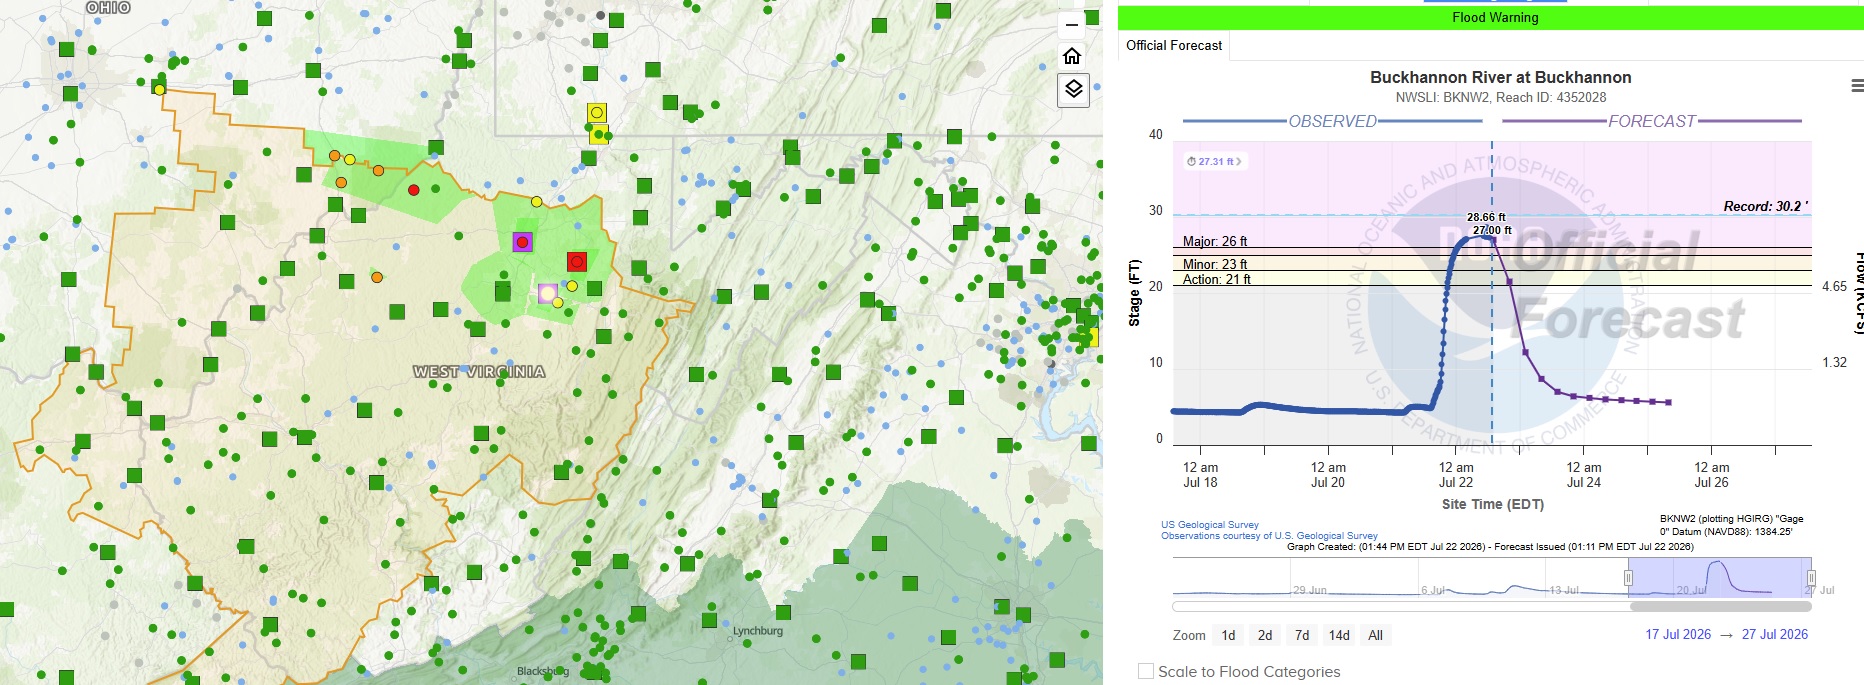Screen dimensions: 1864x685
Task: Click the left handle of range navigator
Action: tap(1628, 578)
